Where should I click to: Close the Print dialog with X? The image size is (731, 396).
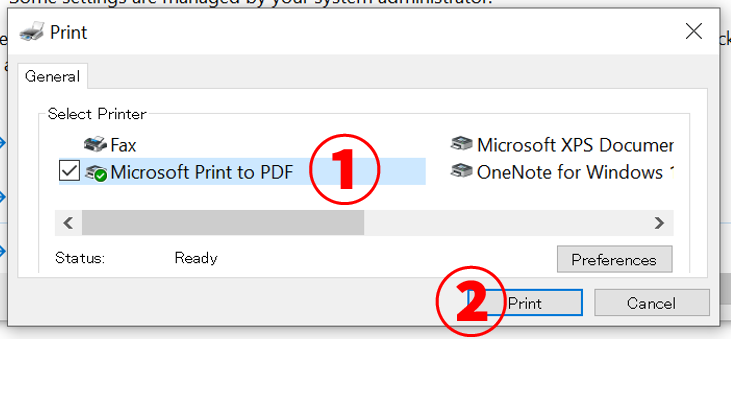click(x=694, y=32)
